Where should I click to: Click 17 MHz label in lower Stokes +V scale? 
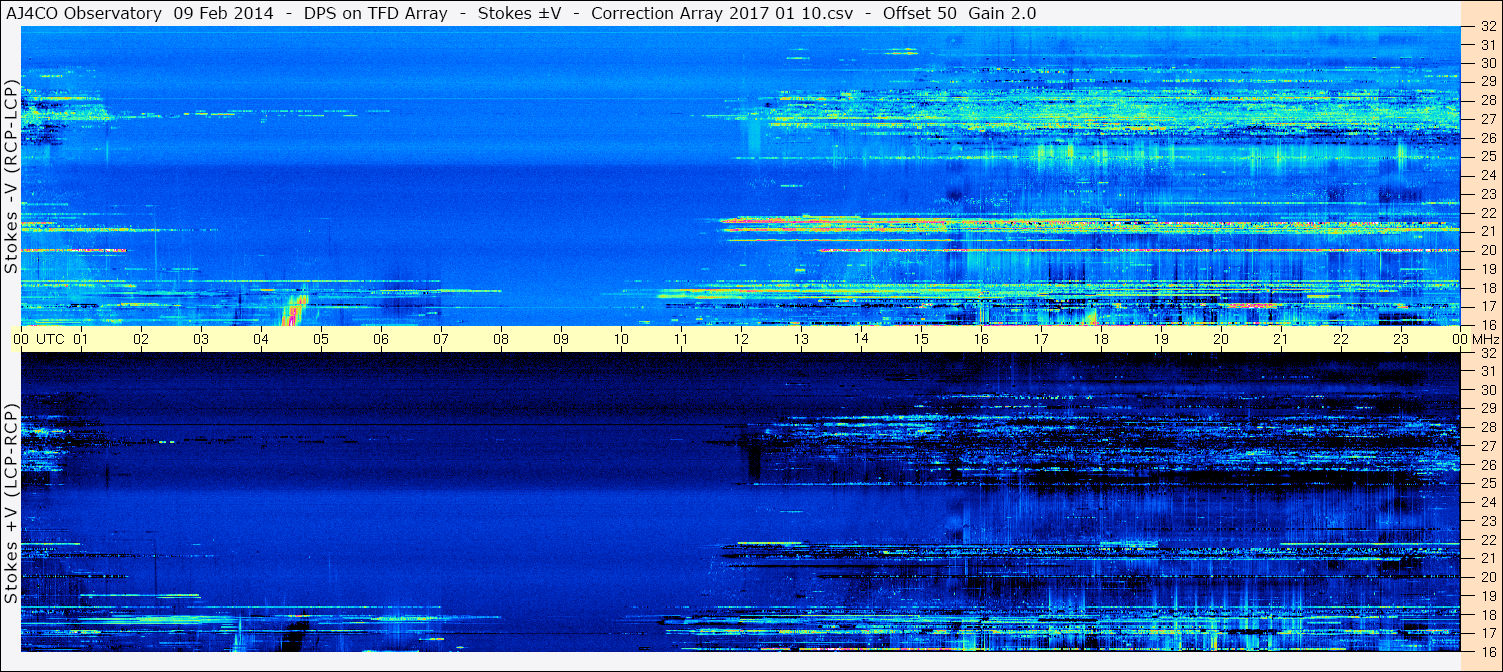1487,633
